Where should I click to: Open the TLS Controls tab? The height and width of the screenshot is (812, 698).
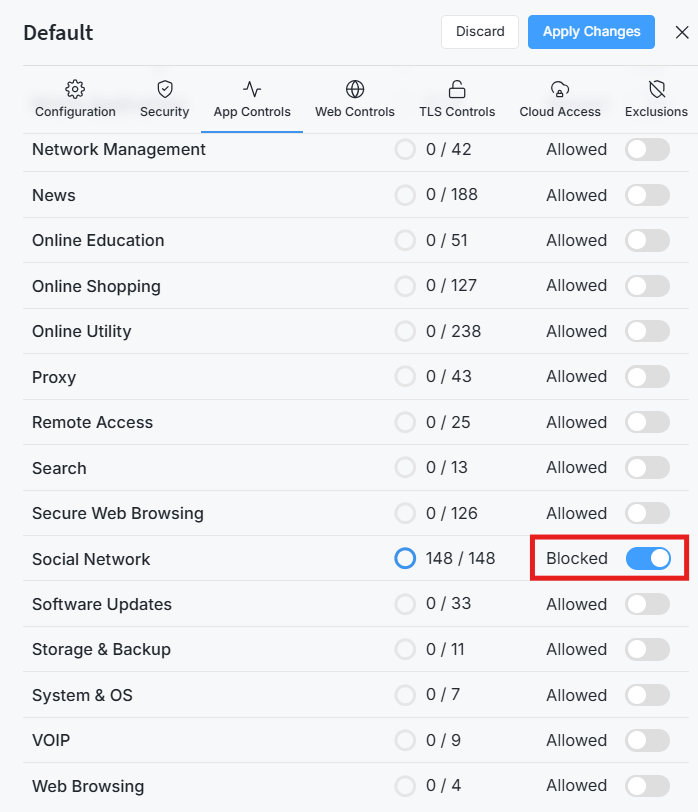tap(457, 99)
